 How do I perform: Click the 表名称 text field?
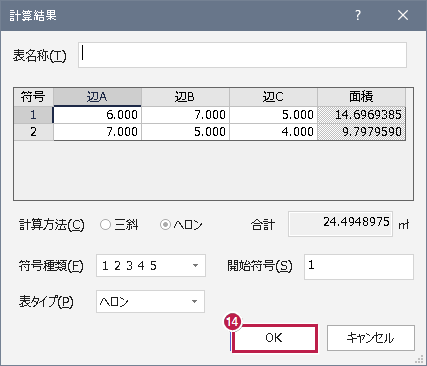coord(242,55)
